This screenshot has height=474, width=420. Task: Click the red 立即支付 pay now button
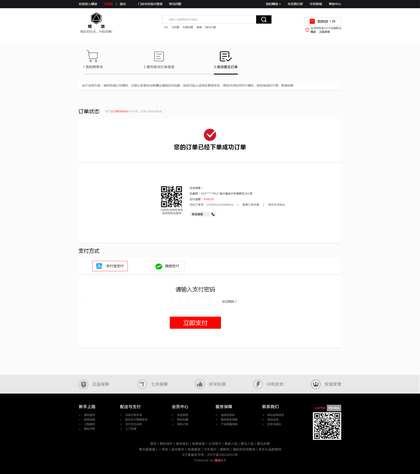(195, 323)
